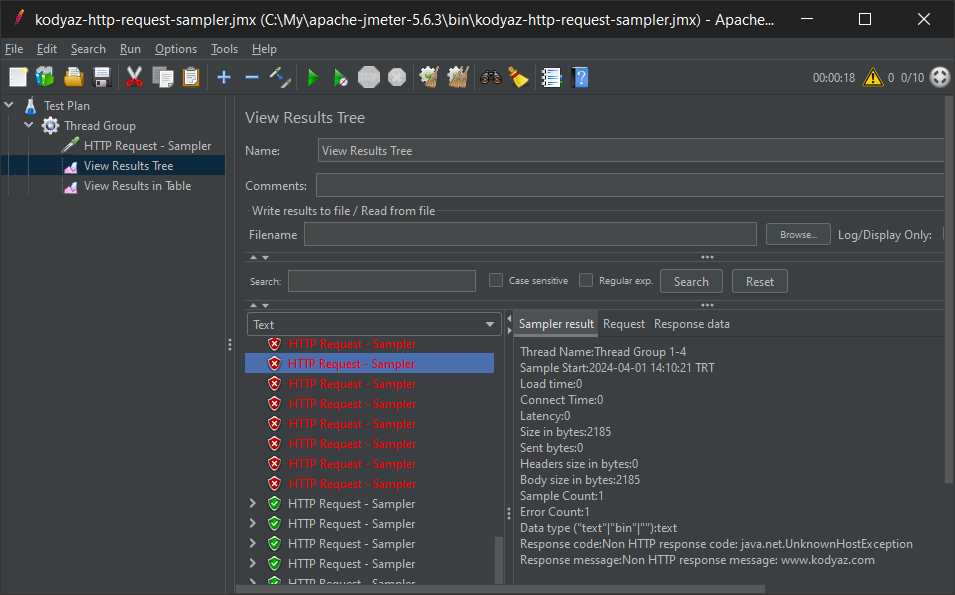955x595 pixels.
Task: Click the Reset button
Action: click(759, 281)
